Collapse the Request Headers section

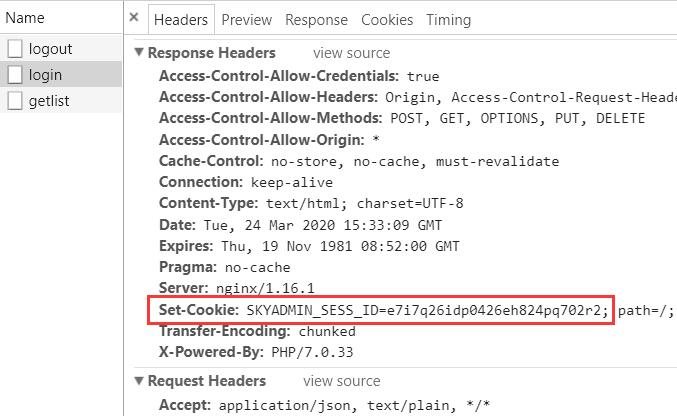[x=139, y=381]
